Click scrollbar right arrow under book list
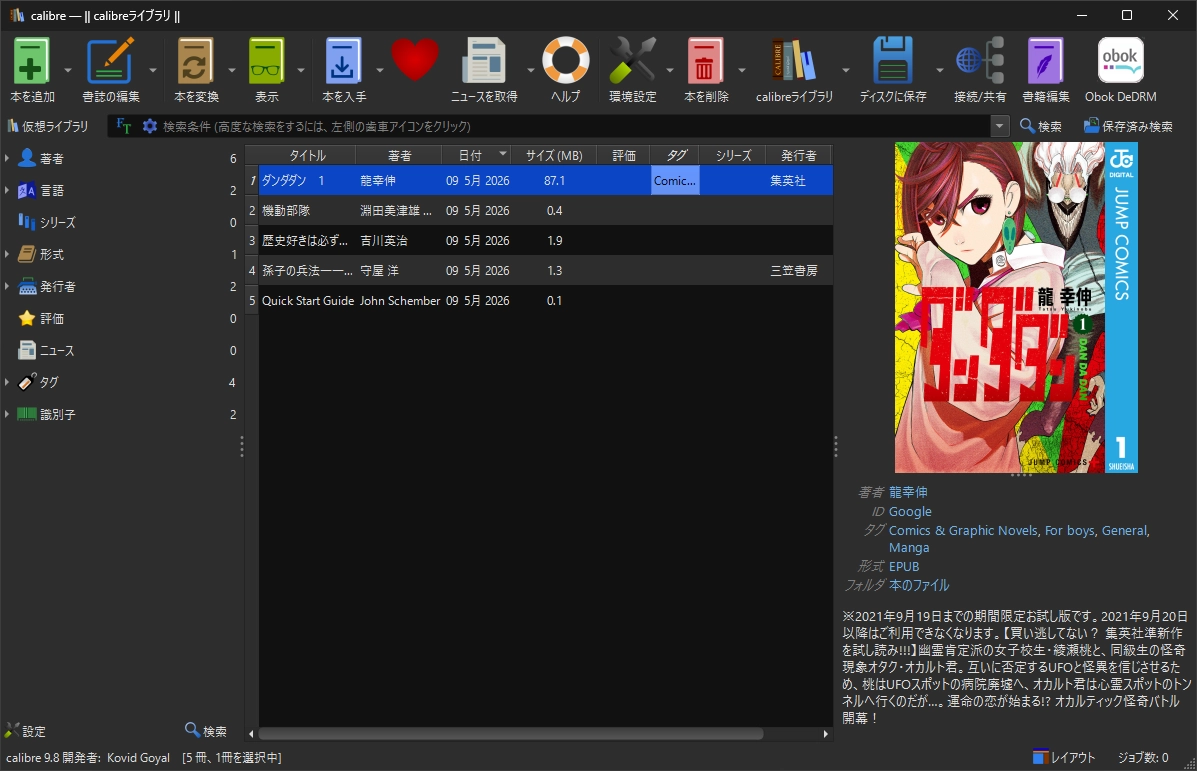Screen dimensions: 1197x771 tap(825, 734)
